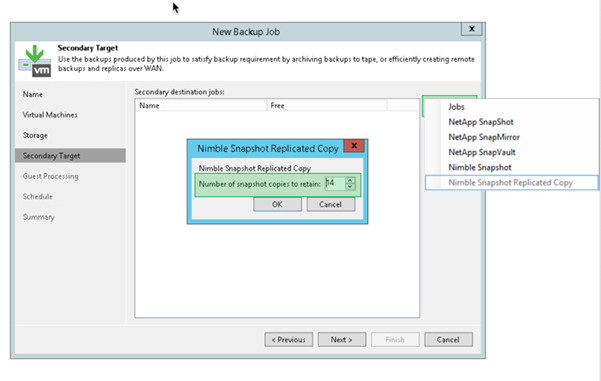Close the New Backup Job window

(471, 29)
